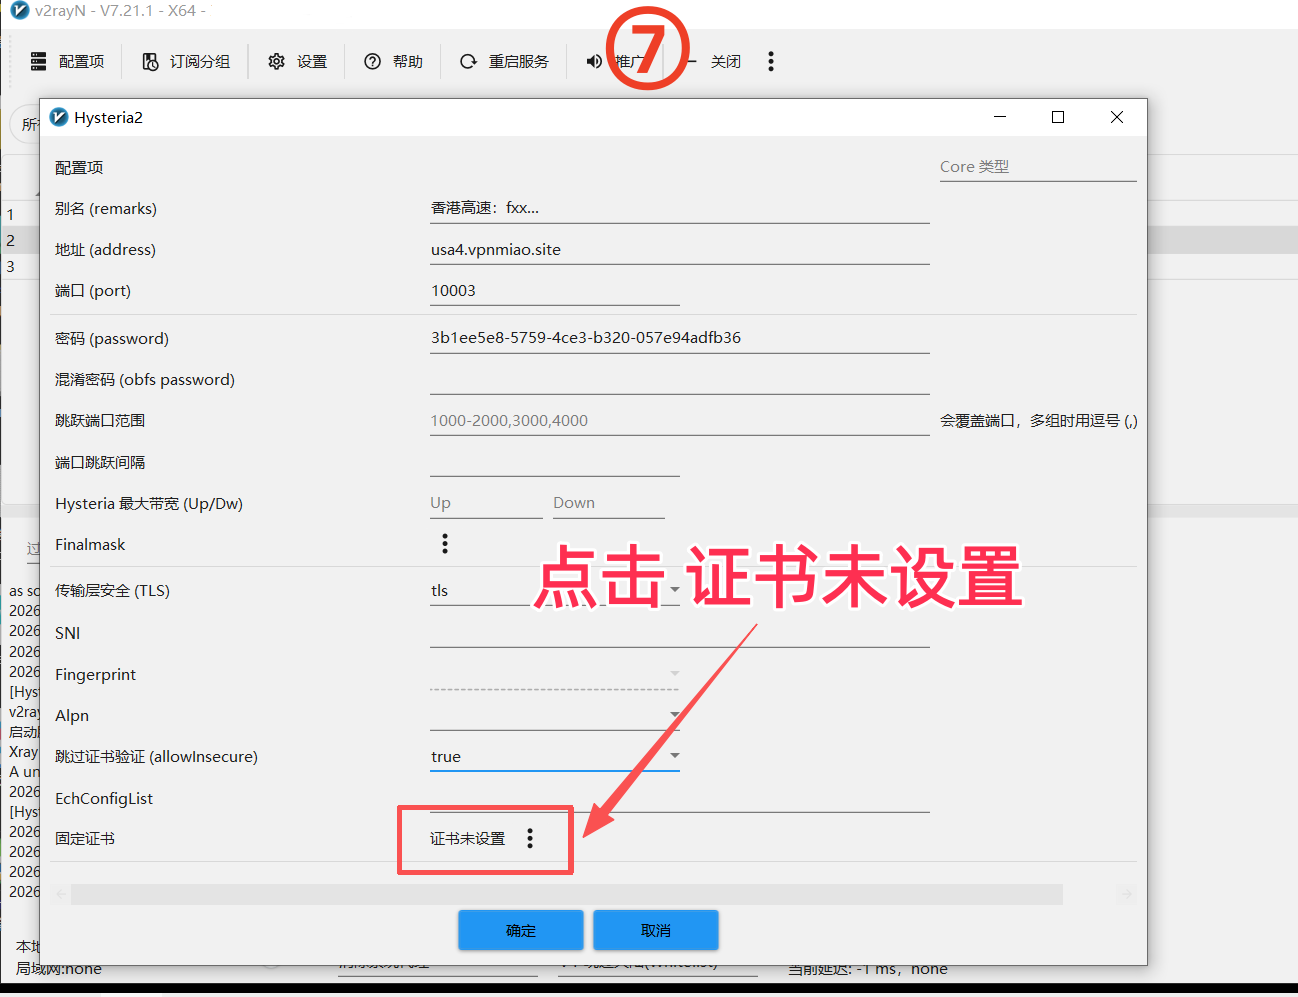Click the EchConfigList input field
The height and width of the screenshot is (997, 1298).
click(x=680, y=798)
